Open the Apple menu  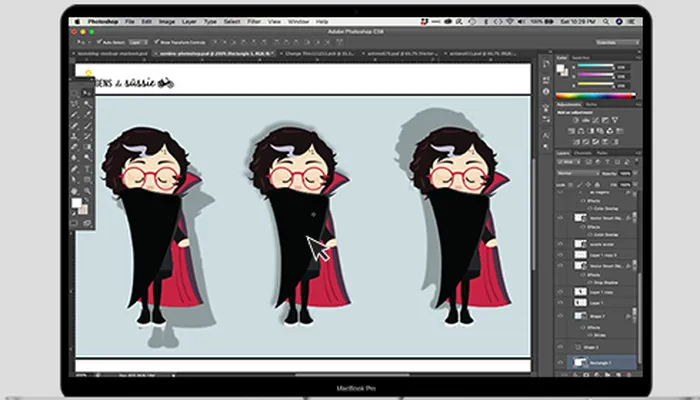pyautogui.click(x=77, y=21)
